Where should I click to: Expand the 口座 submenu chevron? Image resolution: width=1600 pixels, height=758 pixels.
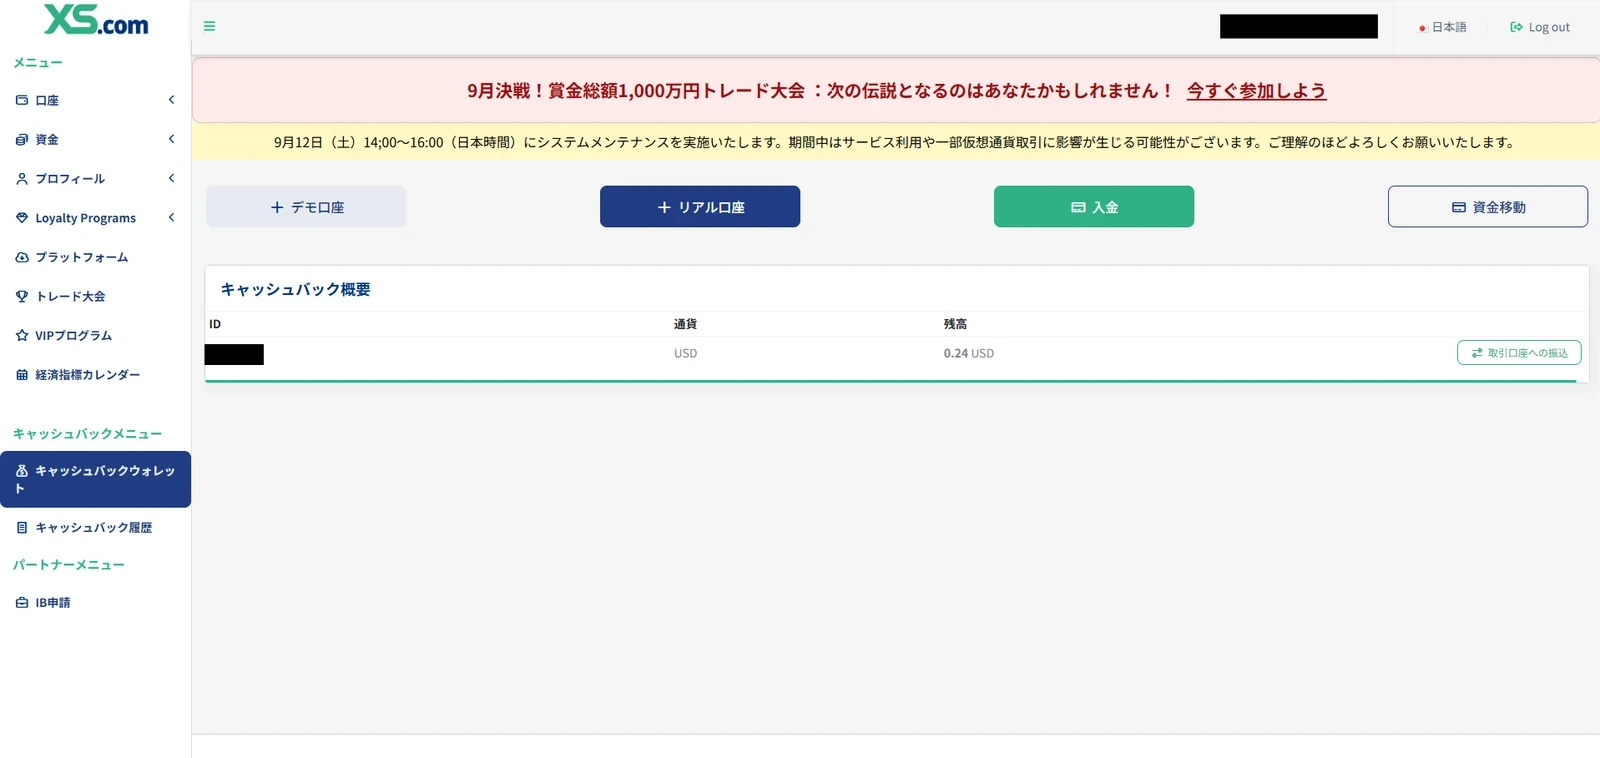(171, 99)
